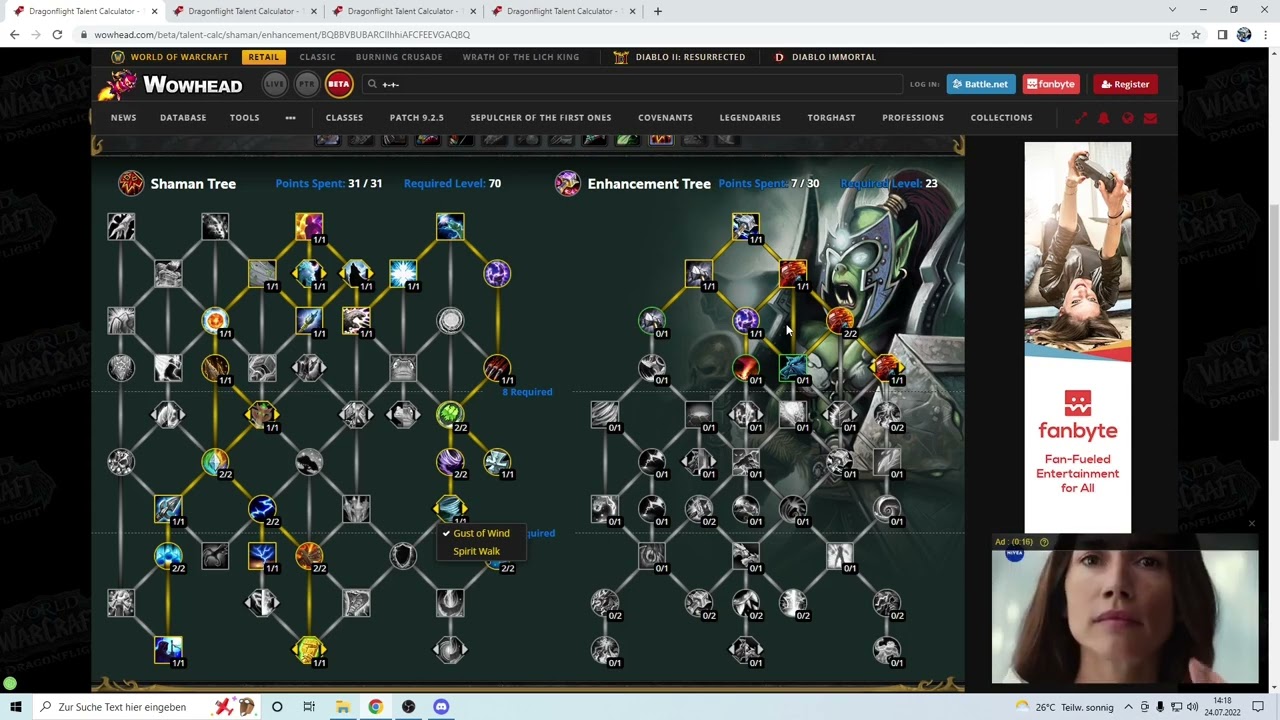The image size is (1280, 720).
Task: Open the Collections nav menu
Action: point(1001,118)
